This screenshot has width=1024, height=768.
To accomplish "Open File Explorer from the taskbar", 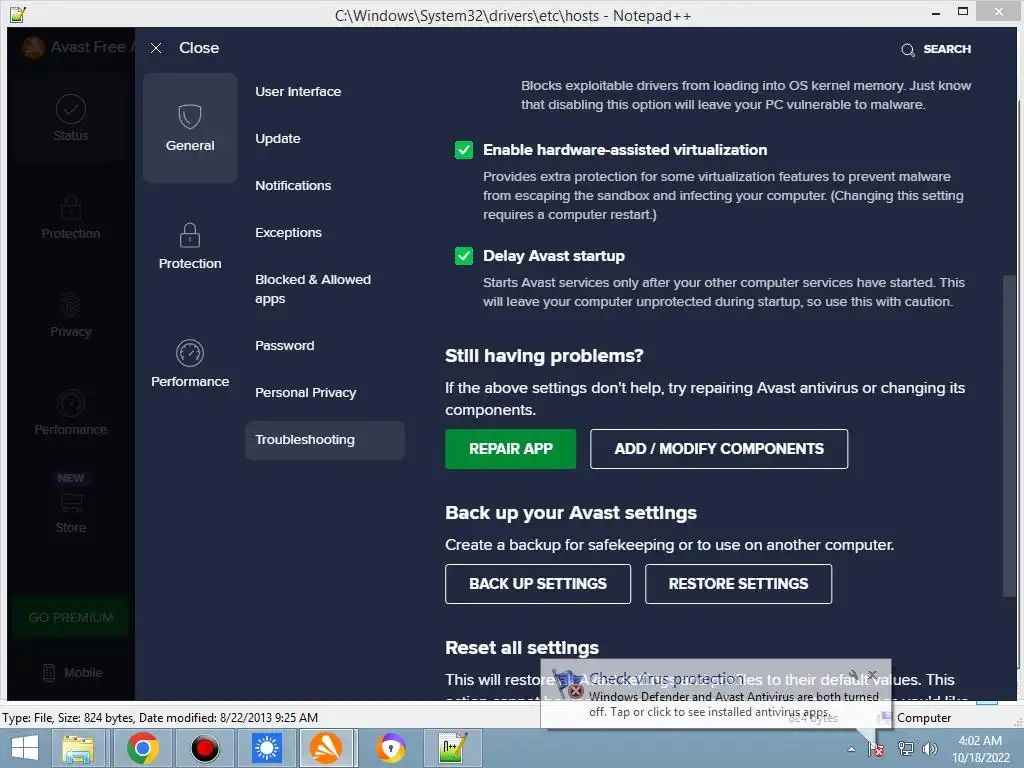I will pos(78,748).
